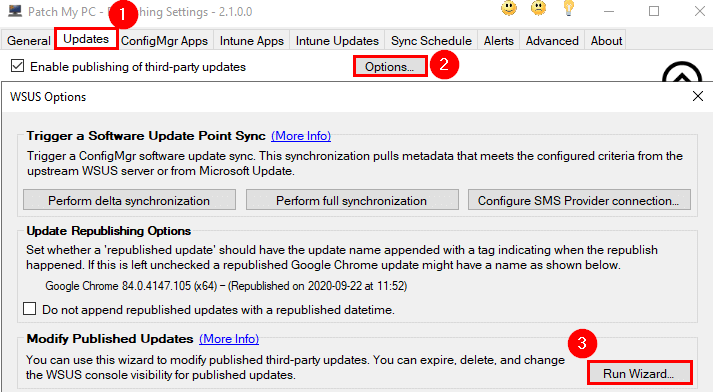Viewport: 713px width, 392px height.
Task: Open the Advanced tab
Action: pos(552,40)
